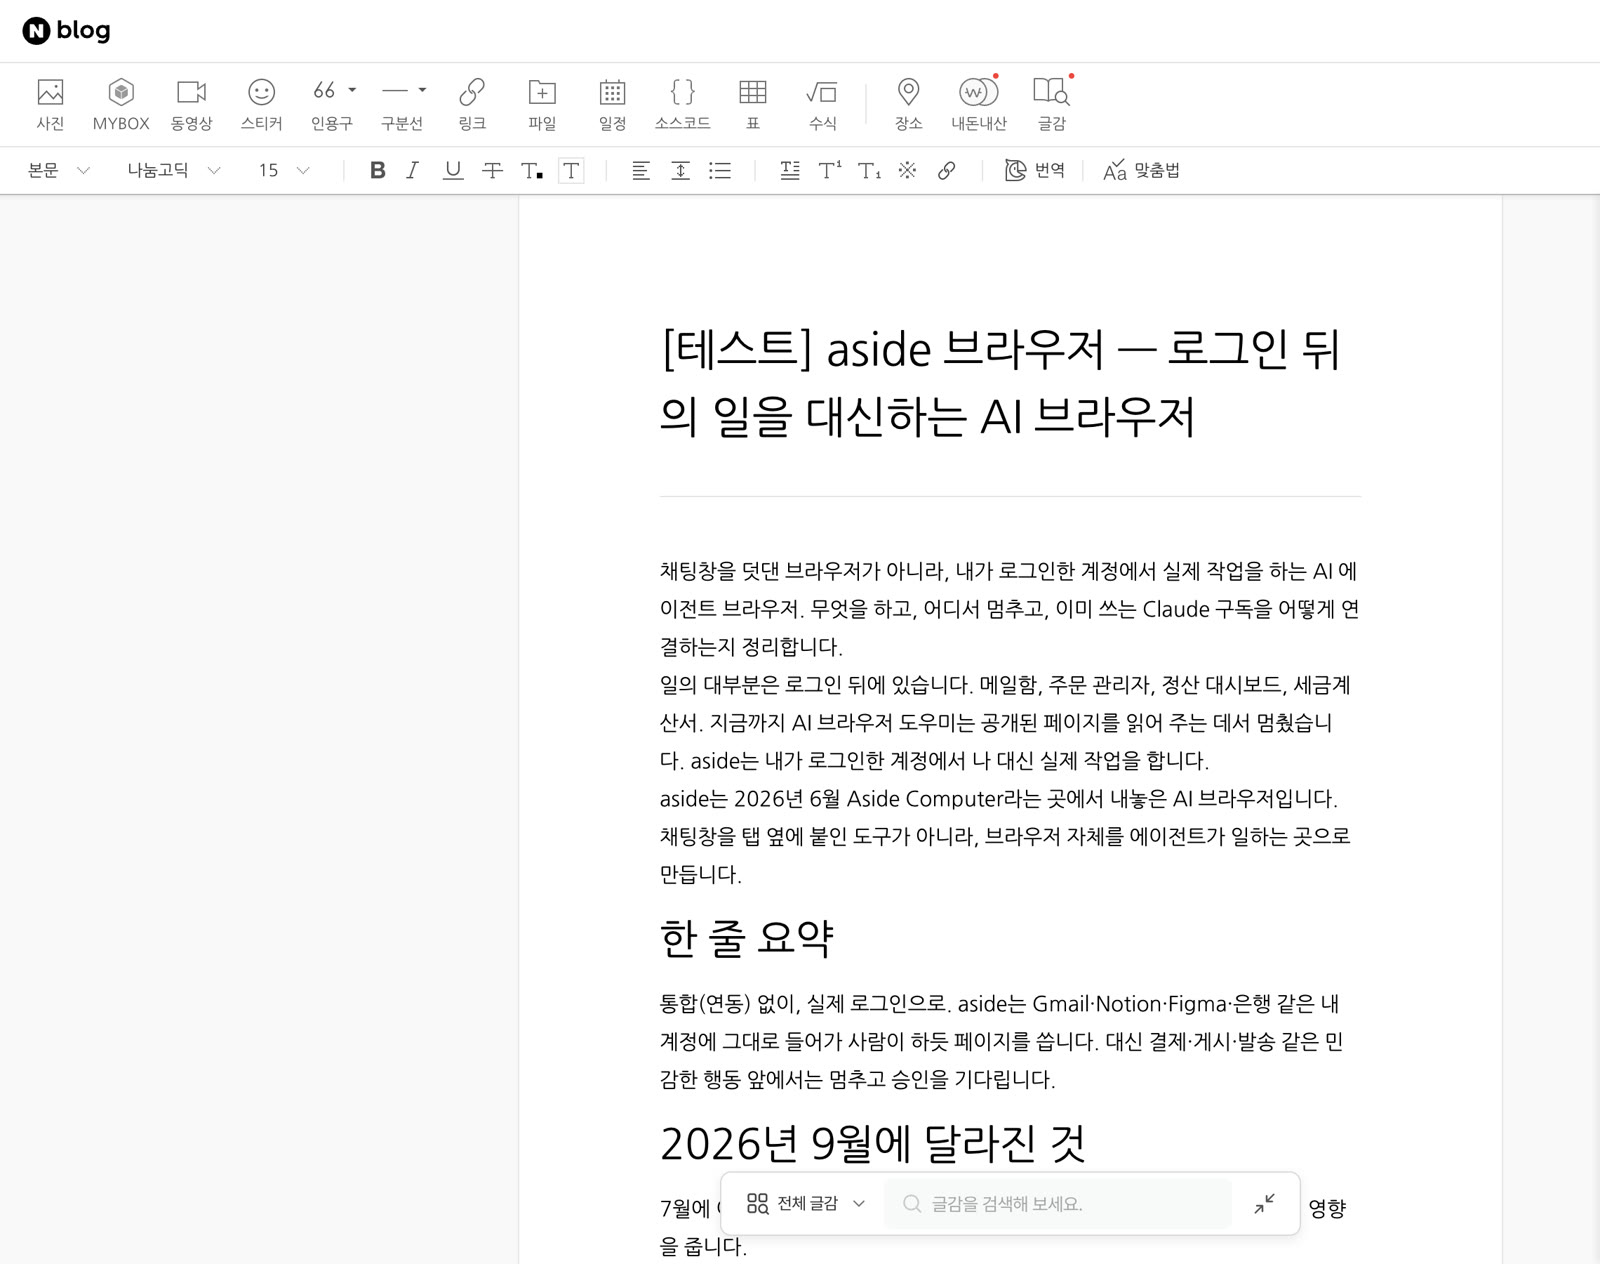Toggle strikethrough formatting
Image resolution: width=1600 pixels, height=1264 pixels.
pyautogui.click(x=492, y=170)
